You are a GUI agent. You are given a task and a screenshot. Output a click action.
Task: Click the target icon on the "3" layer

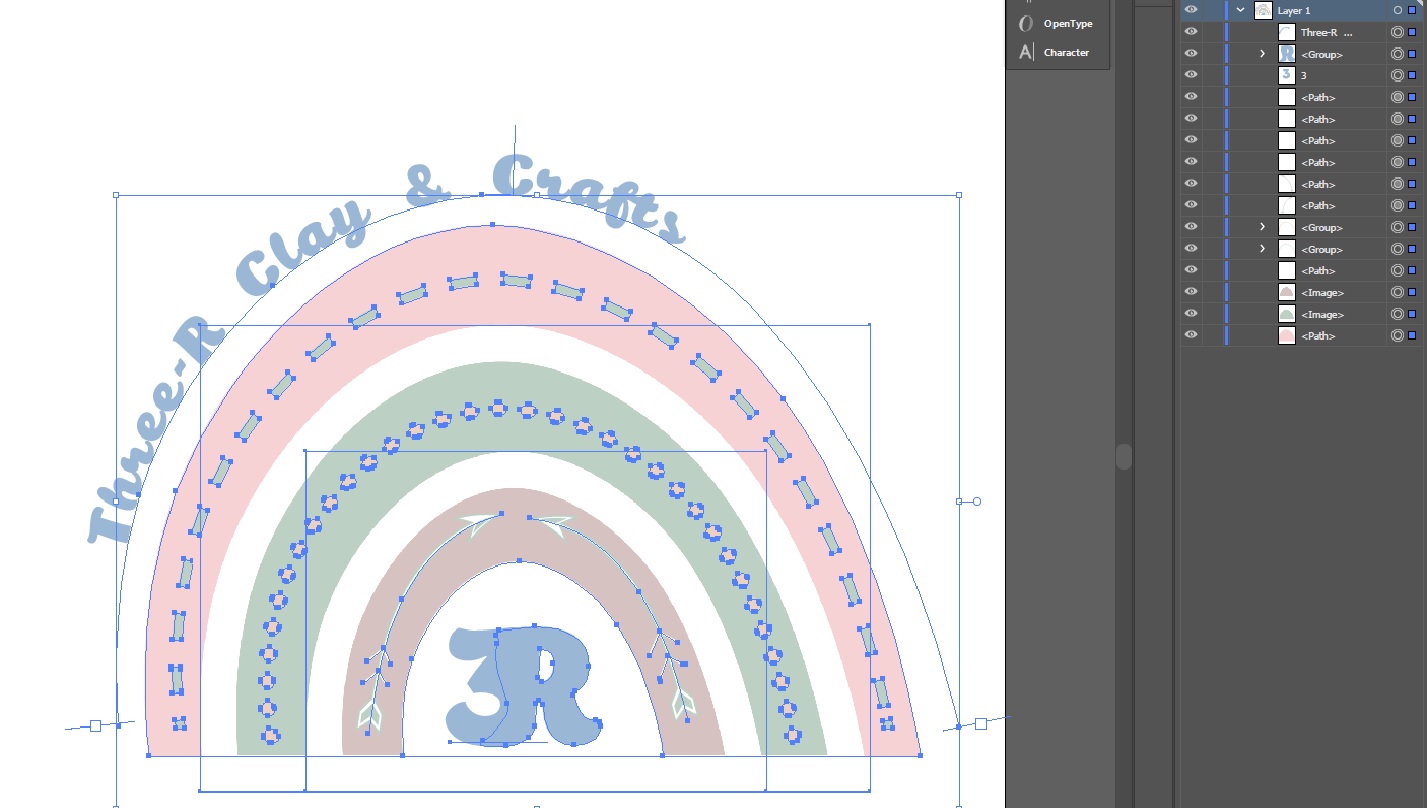(x=1397, y=75)
